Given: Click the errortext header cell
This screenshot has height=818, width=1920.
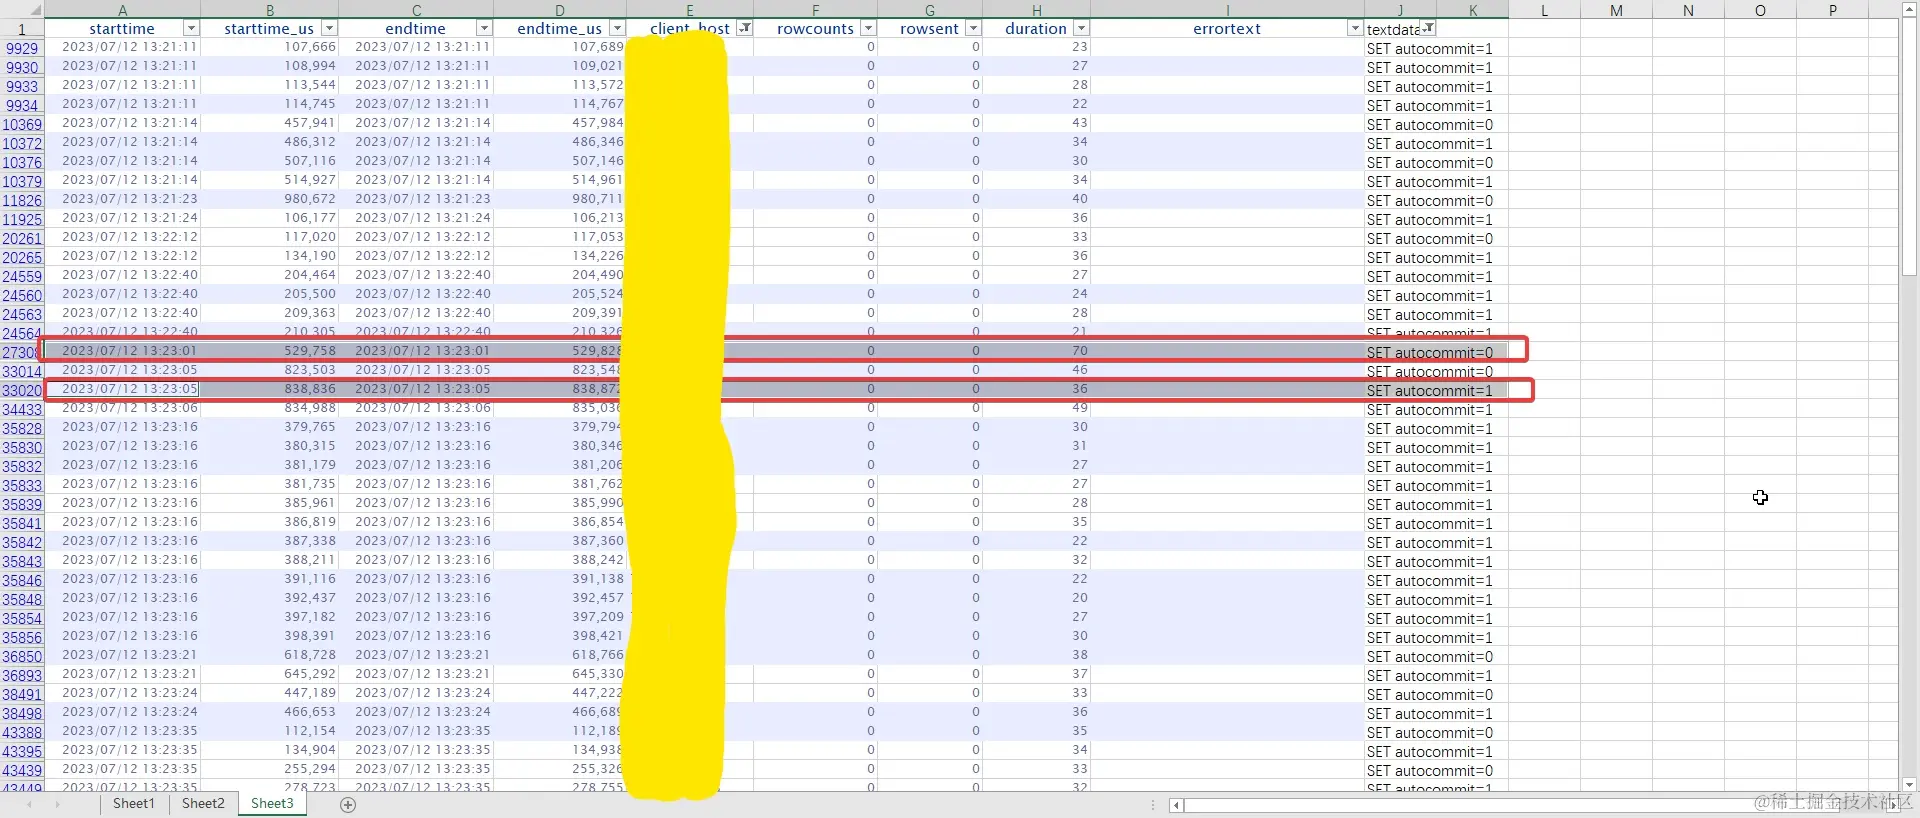Looking at the screenshot, I should coord(1227,29).
